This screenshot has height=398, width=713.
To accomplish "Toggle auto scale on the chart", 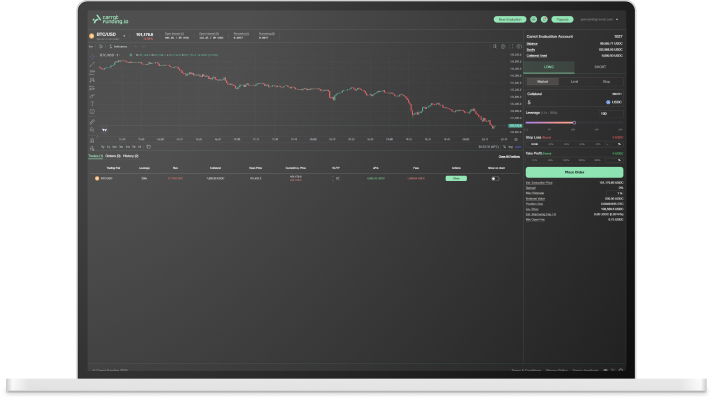I will [x=518, y=147].
